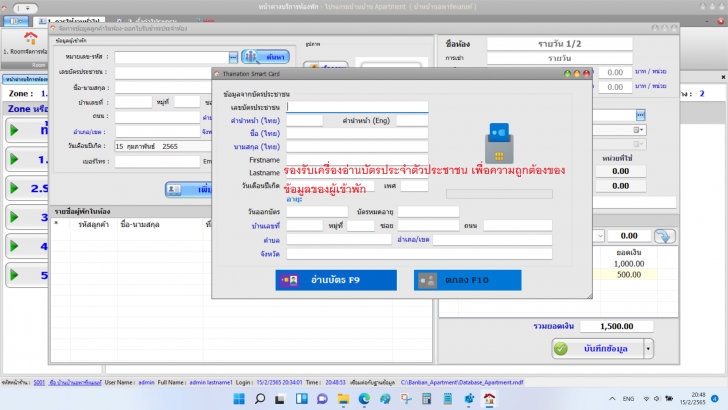Click the Apartment house app icon on the taskbar
This screenshot has width=728, height=410.
pyautogui.click(x=489, y=399)
